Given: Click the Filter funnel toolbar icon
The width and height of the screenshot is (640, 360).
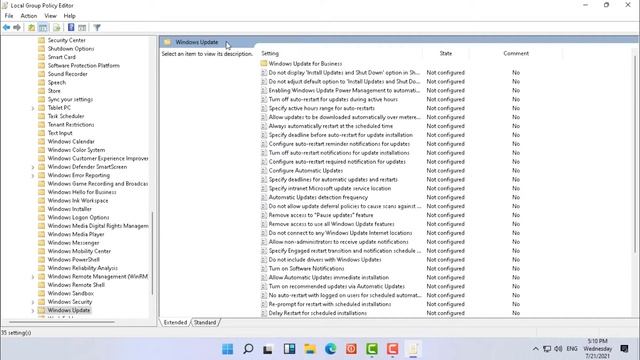Looking at the screenshot, I should coord(97,27).
